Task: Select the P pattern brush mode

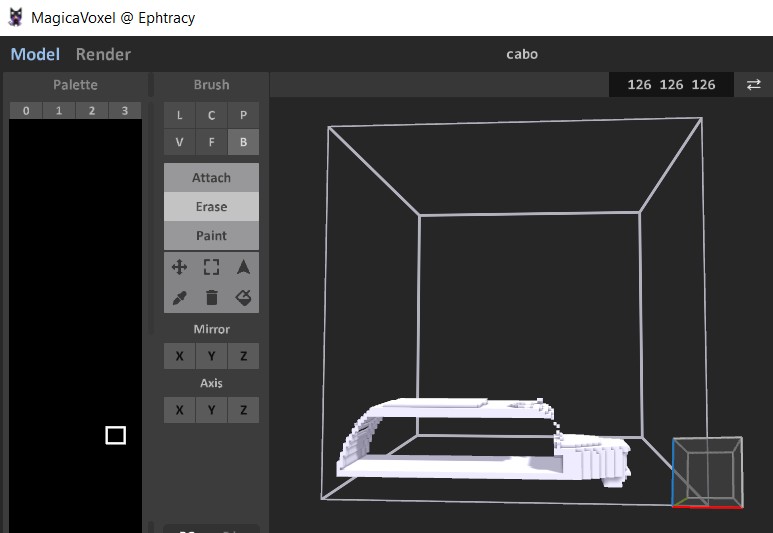Action: [244, 115]
